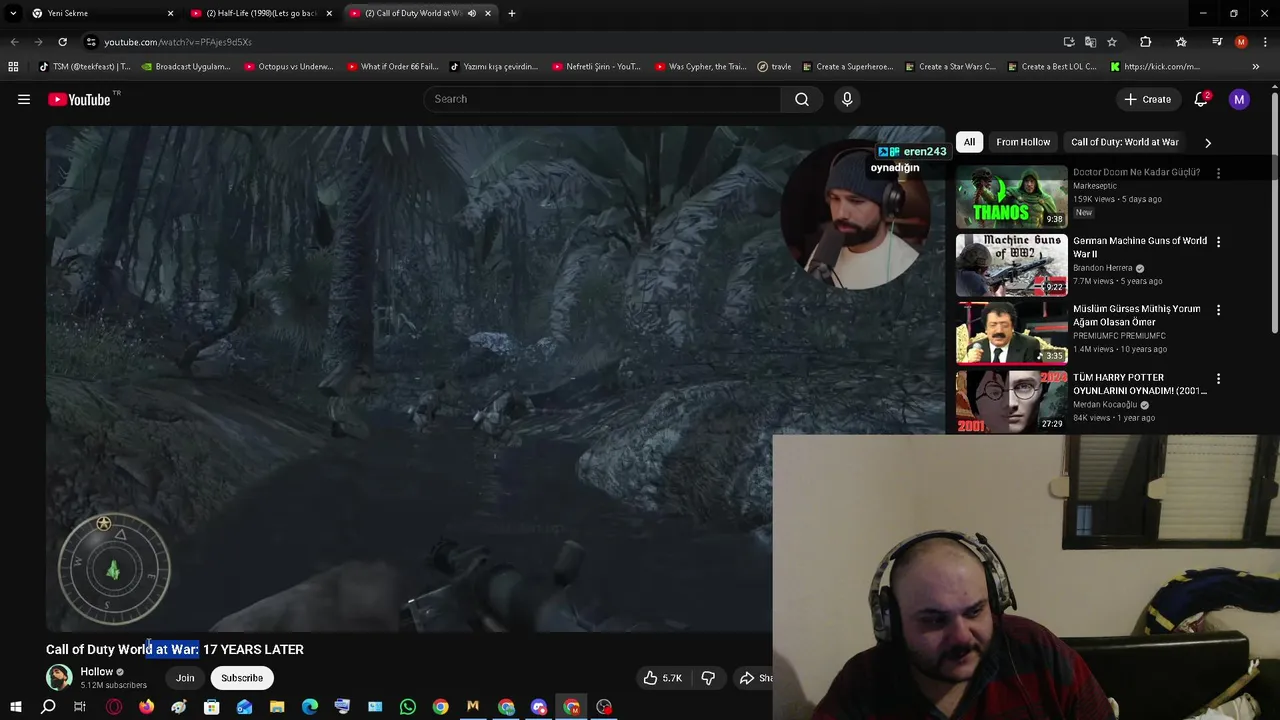Open options for German Machine Guns video
Viewport: 1280px width, 720px height.
(1218, 242)
